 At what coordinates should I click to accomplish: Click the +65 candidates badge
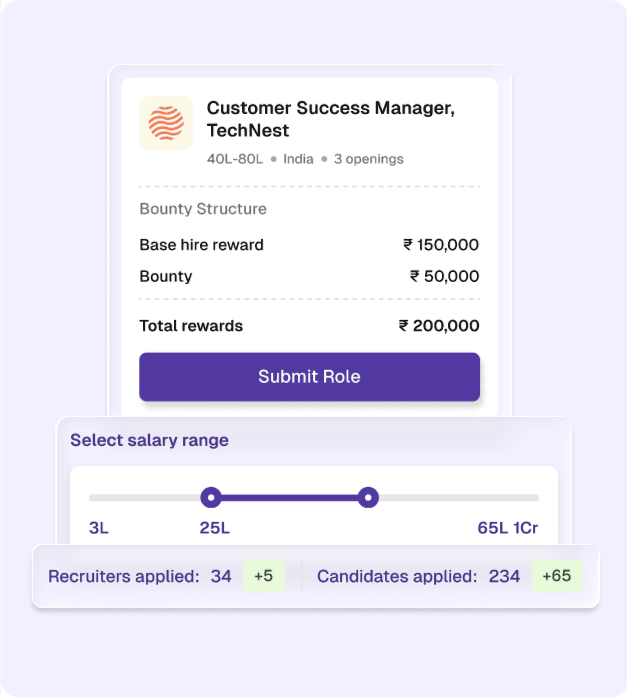click(x=557, y=576)
